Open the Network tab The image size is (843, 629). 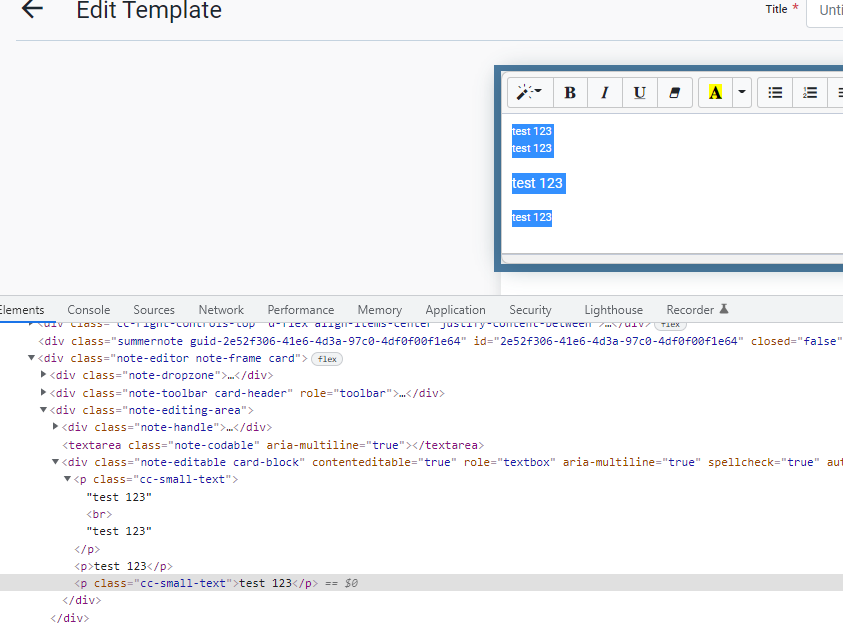click(x=221, y=310)
